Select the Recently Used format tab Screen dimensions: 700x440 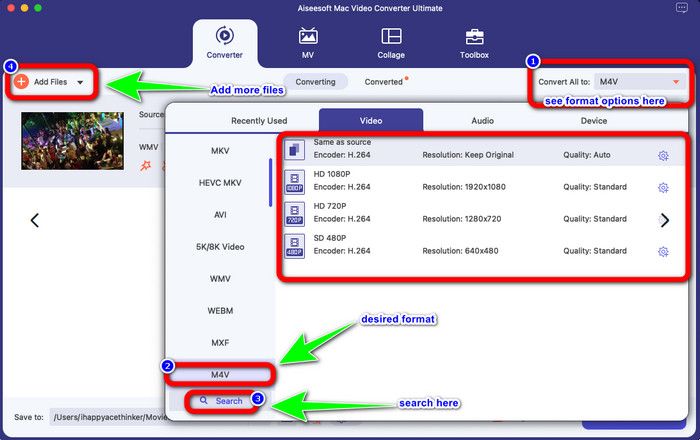259,120
